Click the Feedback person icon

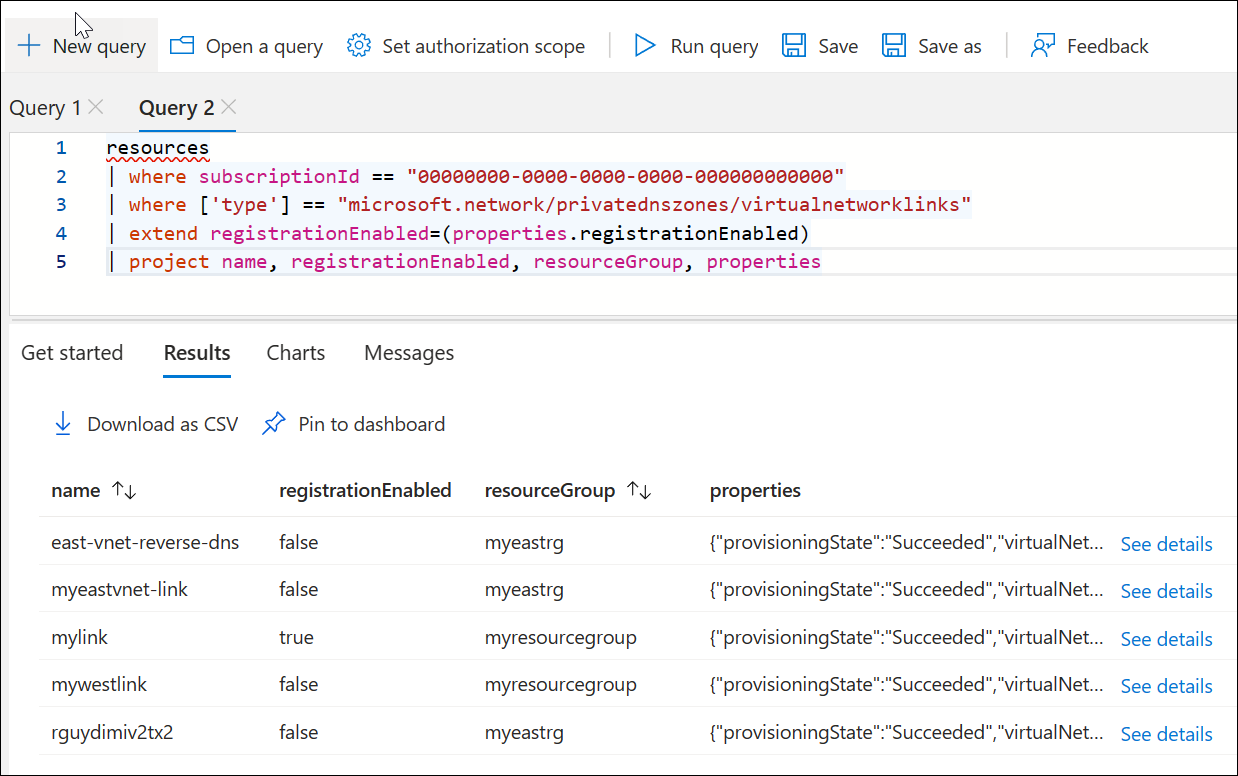tap(1043, 46)
